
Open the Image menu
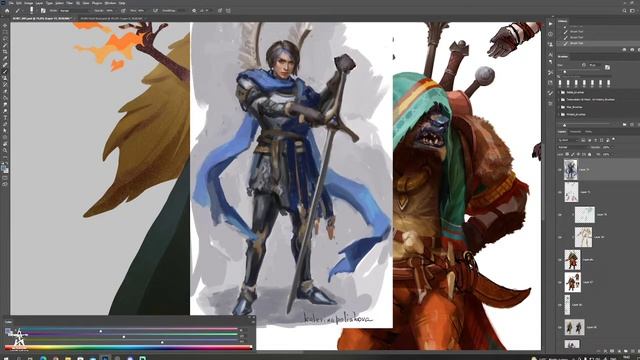pos(29,3)
